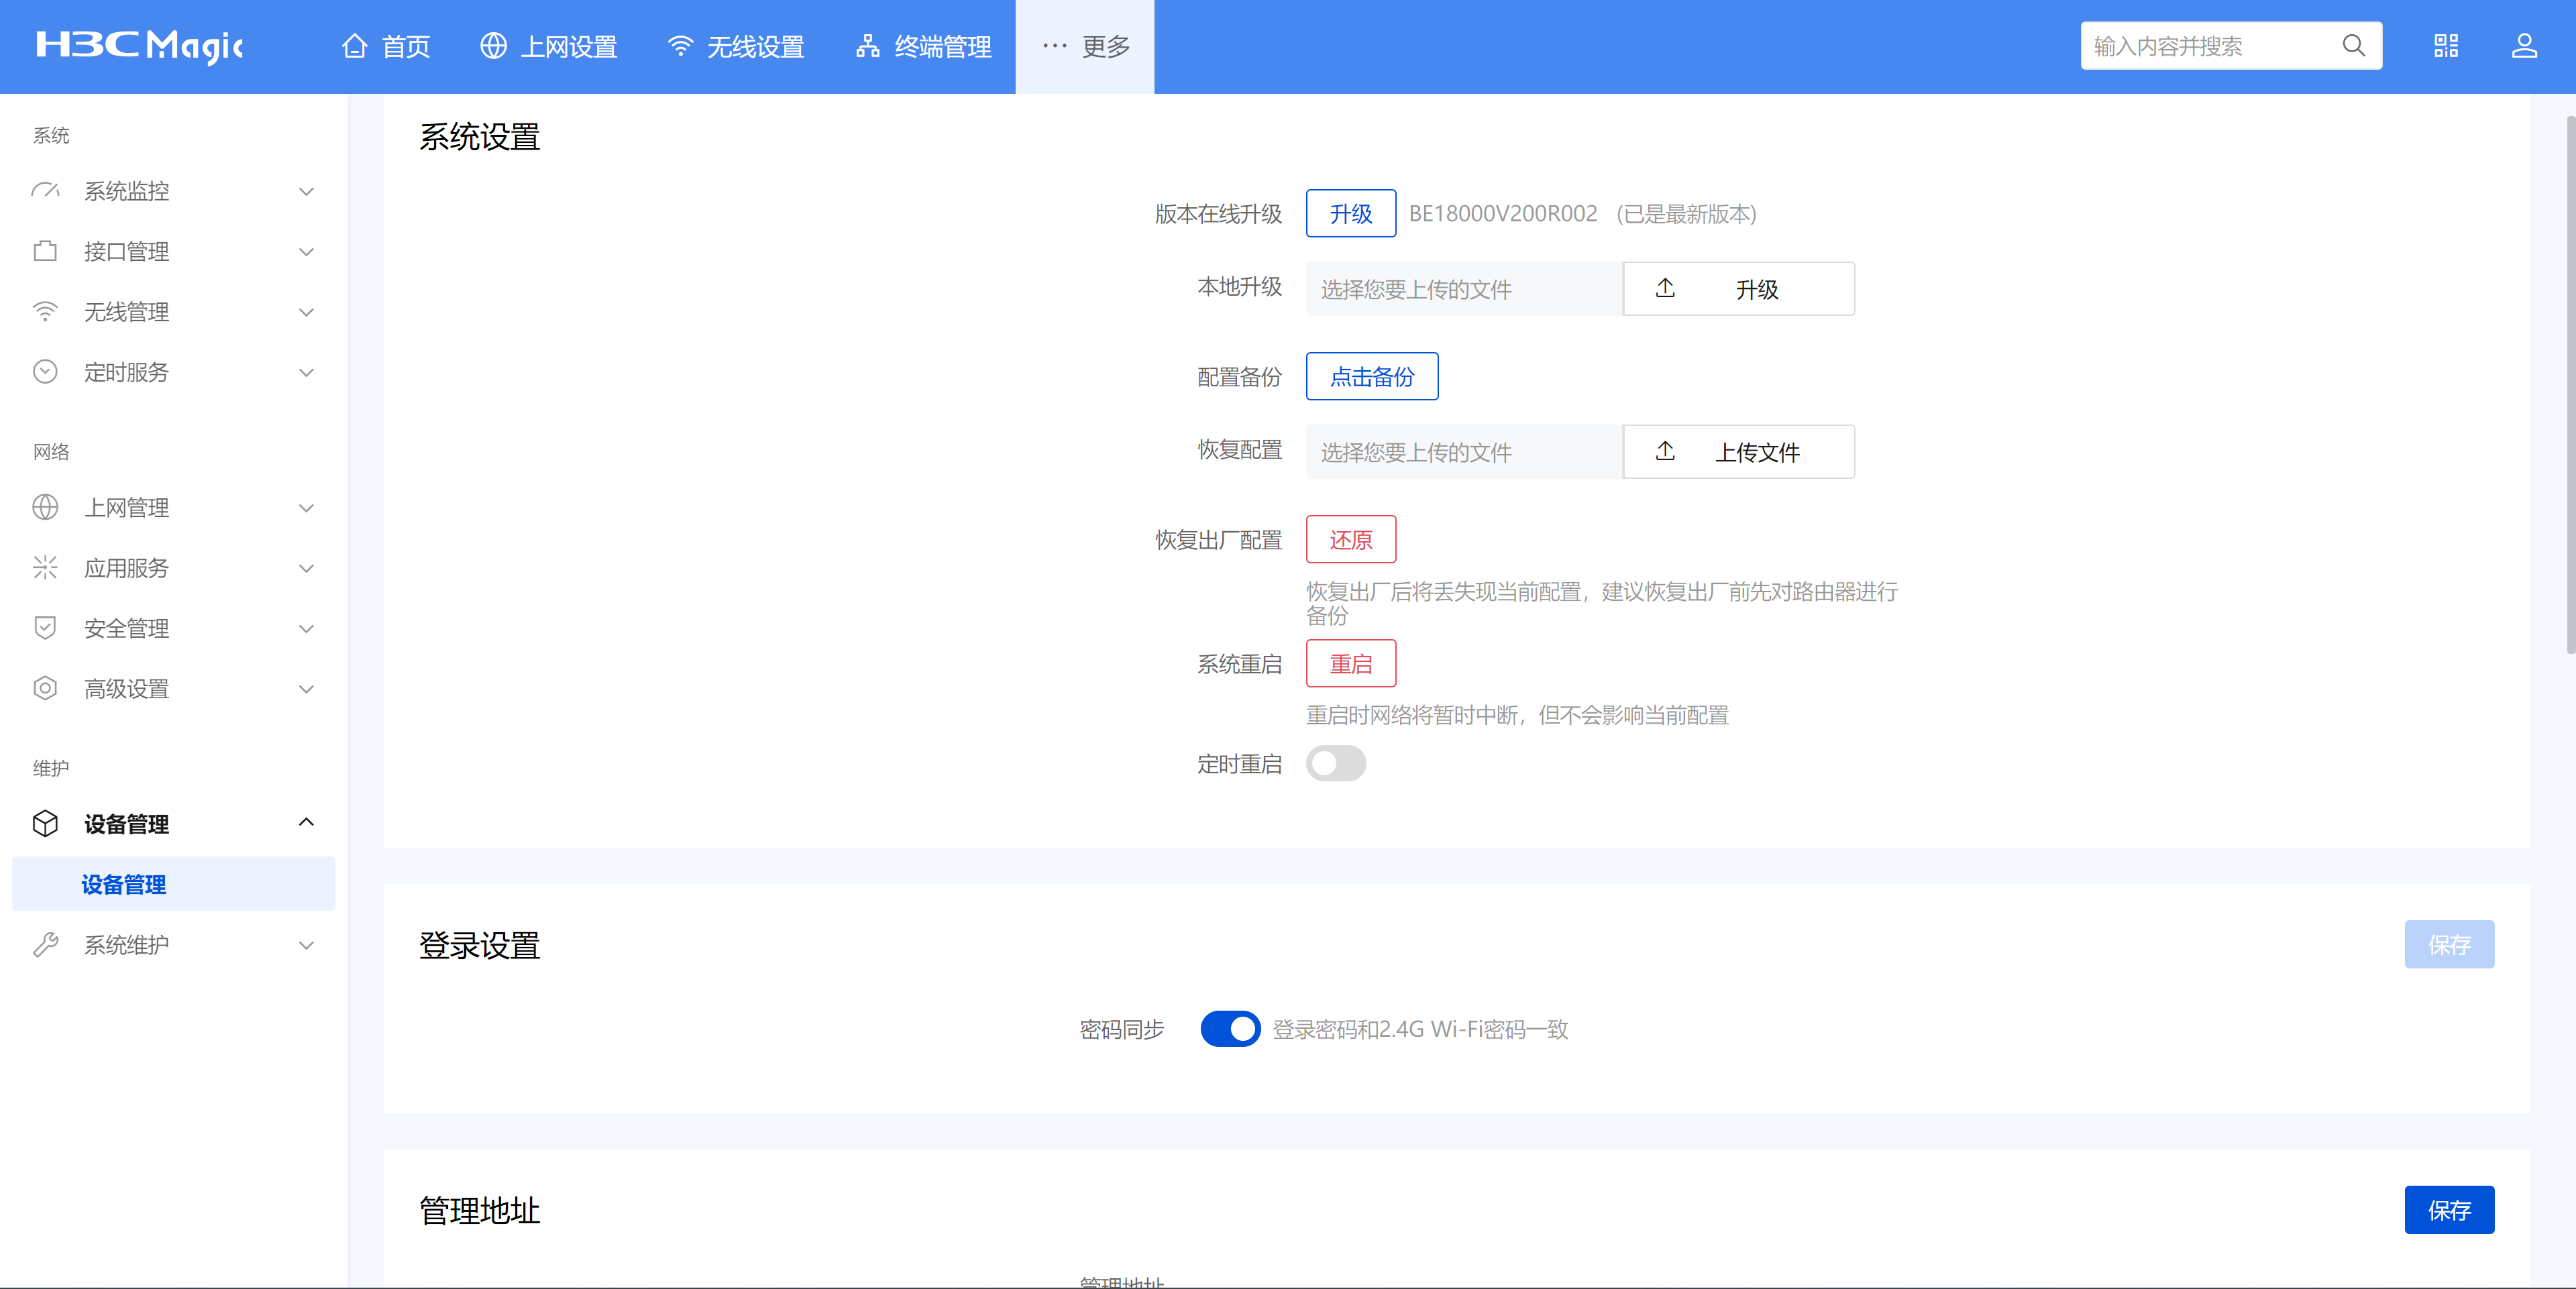Click 保存 in 登录设置 section
2576x1289 pixels.
2449,944
